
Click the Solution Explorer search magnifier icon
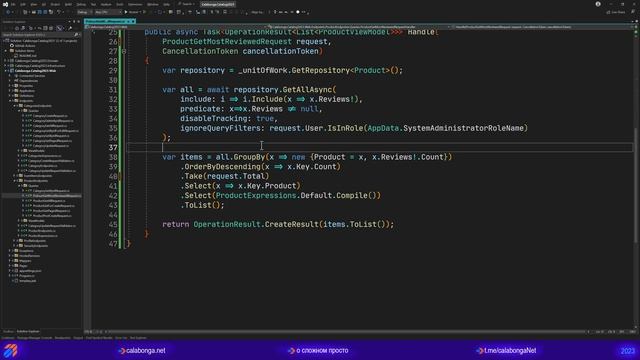tap(76, 35)
